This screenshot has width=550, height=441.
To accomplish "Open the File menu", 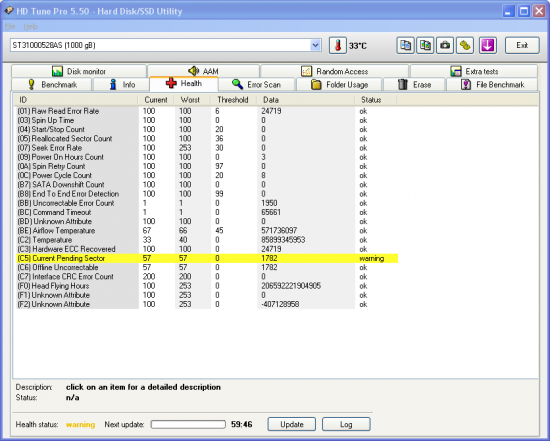I will point(10,26).
